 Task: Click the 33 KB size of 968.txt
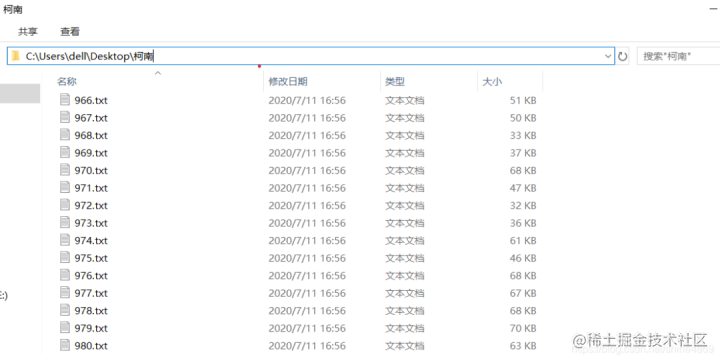pos(523,135)
